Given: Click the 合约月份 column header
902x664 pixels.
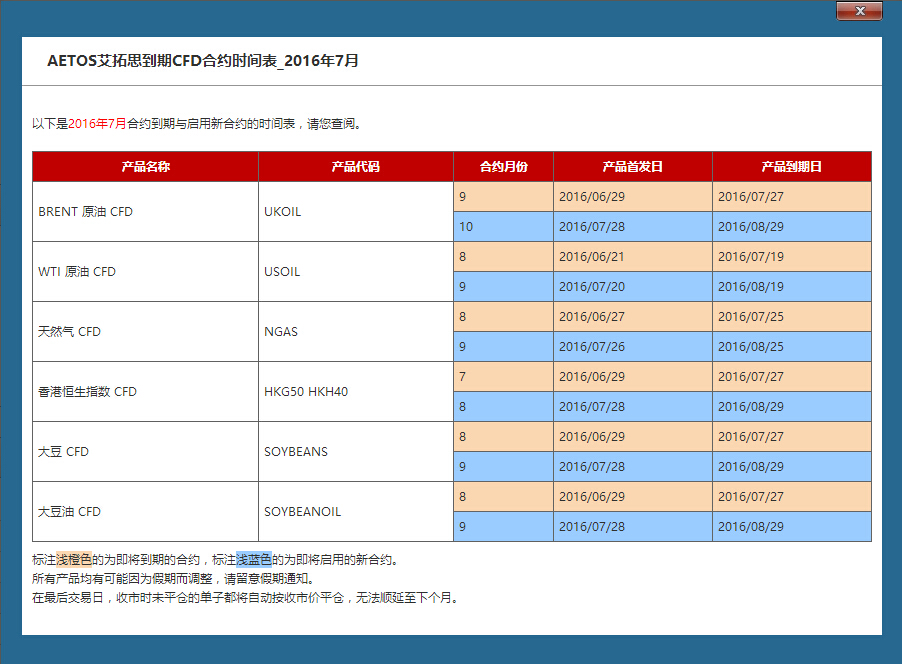Looking at the screenshot, I should pos(503,166).
